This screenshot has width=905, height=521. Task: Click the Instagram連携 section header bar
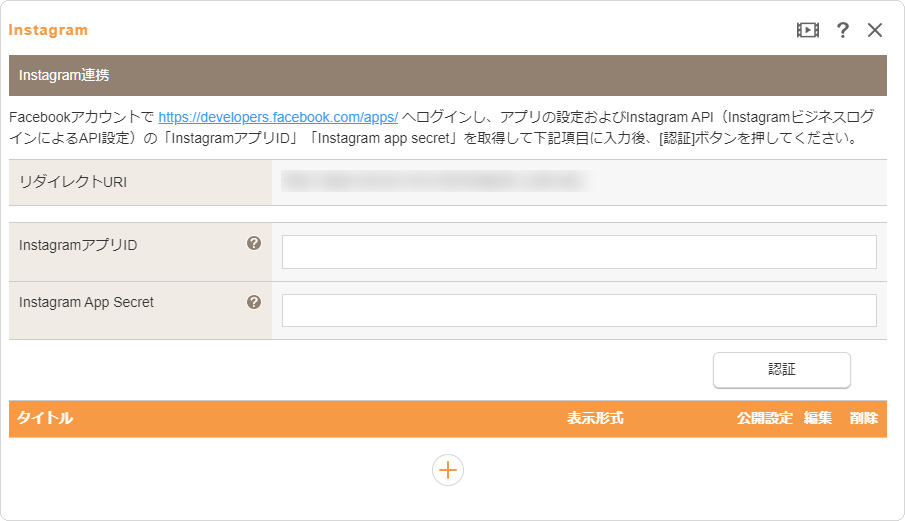pos(447,75)
